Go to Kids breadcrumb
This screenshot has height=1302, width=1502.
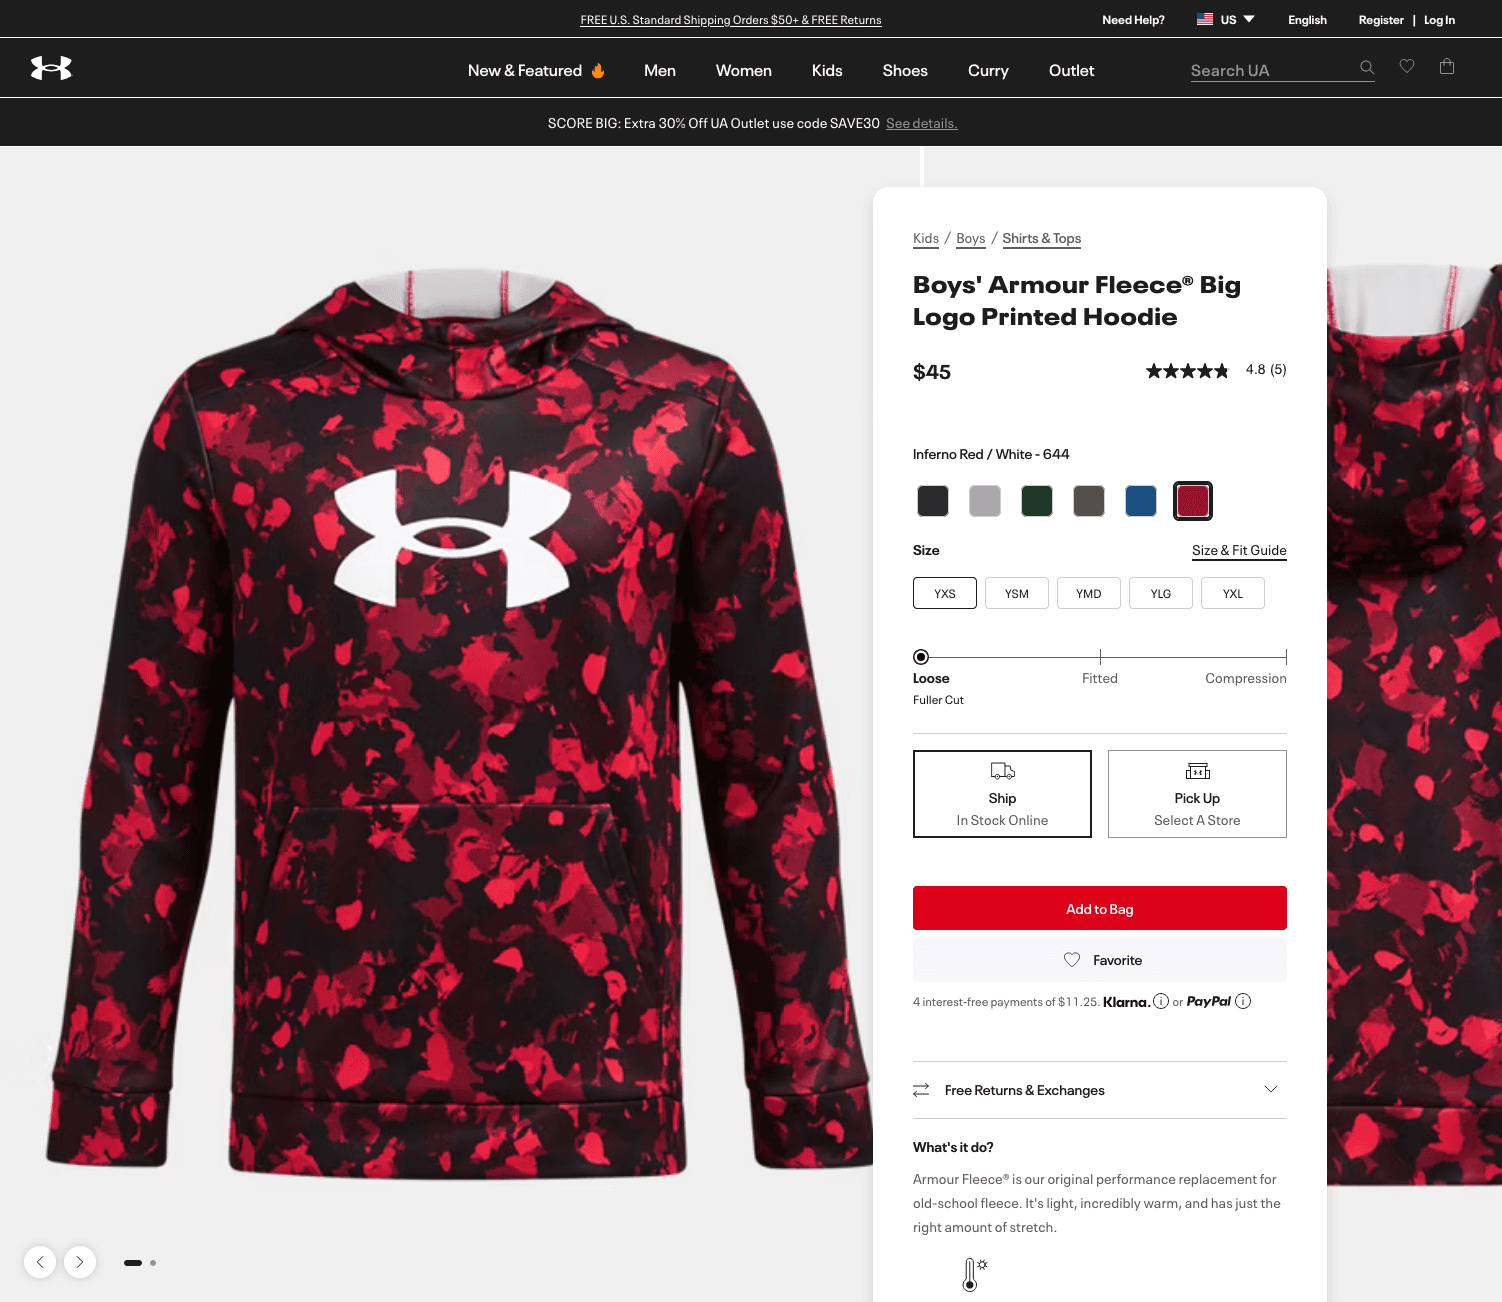coord(926,238)
